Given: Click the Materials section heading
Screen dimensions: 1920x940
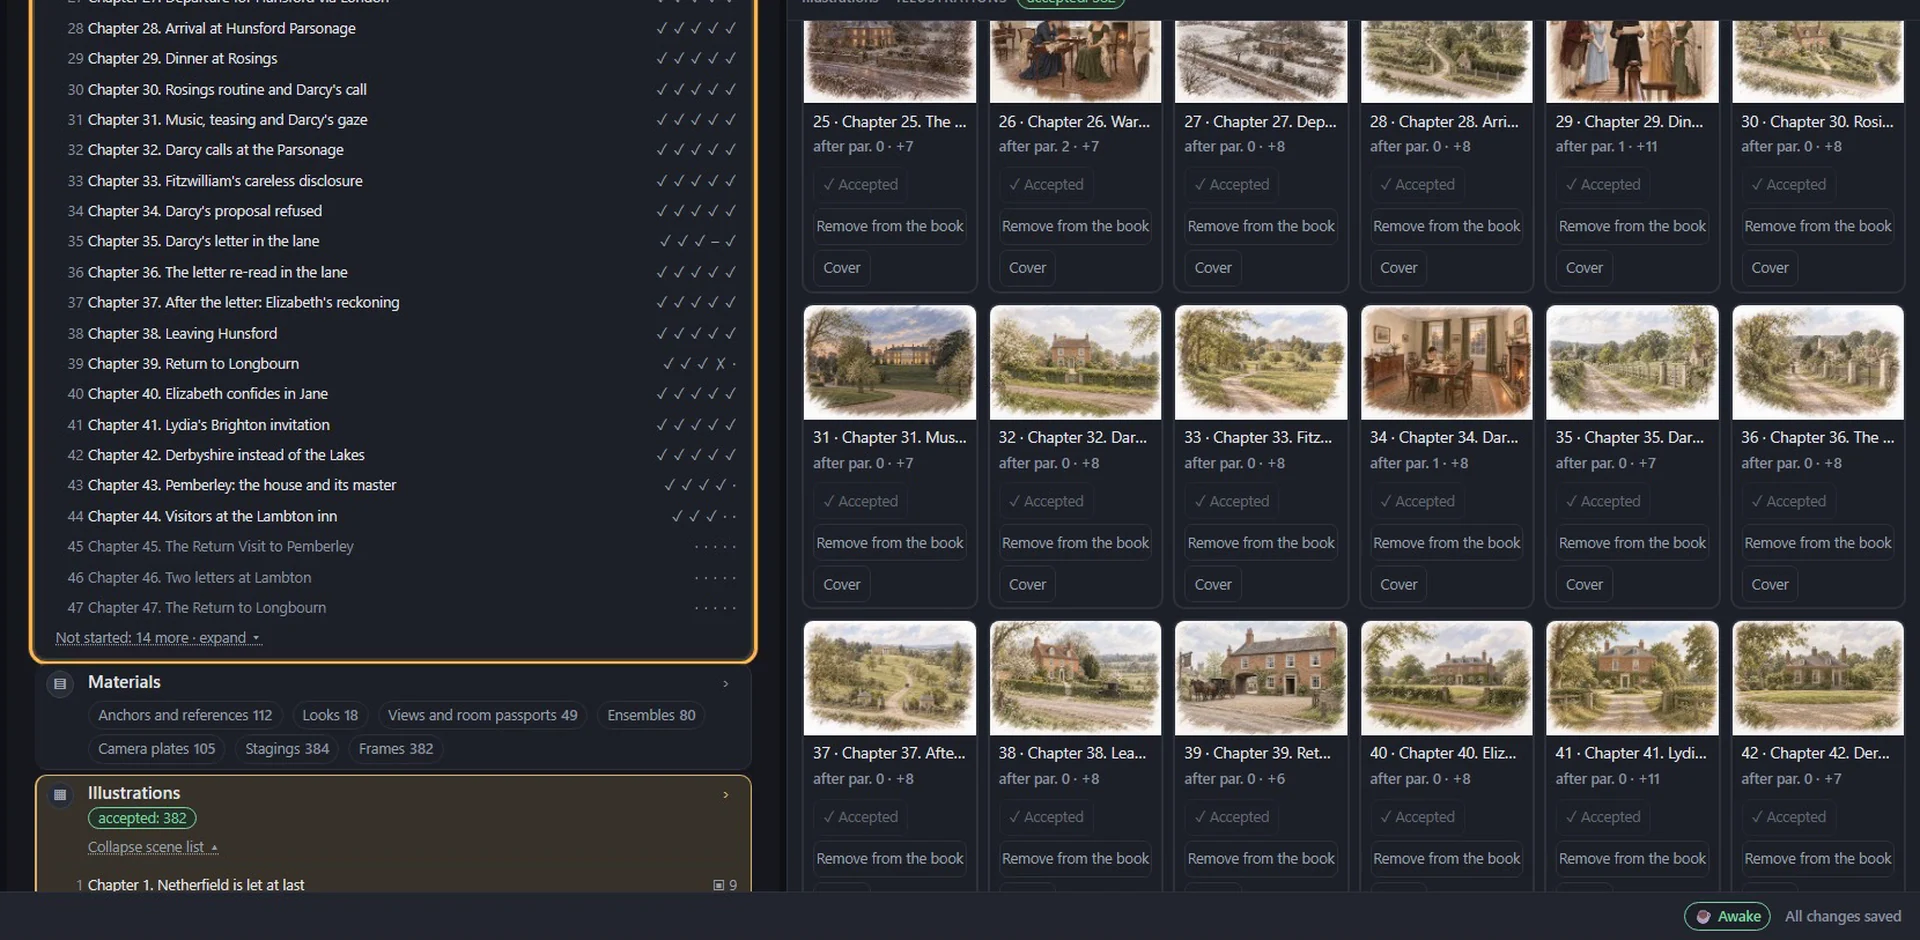Looking at the screenshot, I should point(124,682).
